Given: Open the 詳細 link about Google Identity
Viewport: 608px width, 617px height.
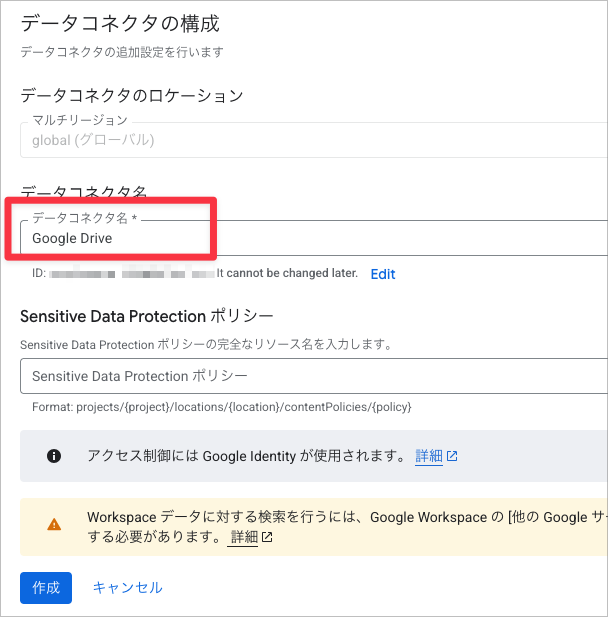Looking at the screenshot, I should 429,456.
